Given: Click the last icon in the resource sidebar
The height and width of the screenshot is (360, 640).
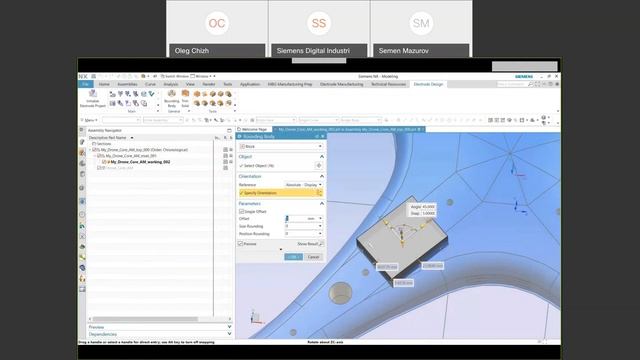Looking at the screenshot, I should pyautogui.click(x=82, y=289).
